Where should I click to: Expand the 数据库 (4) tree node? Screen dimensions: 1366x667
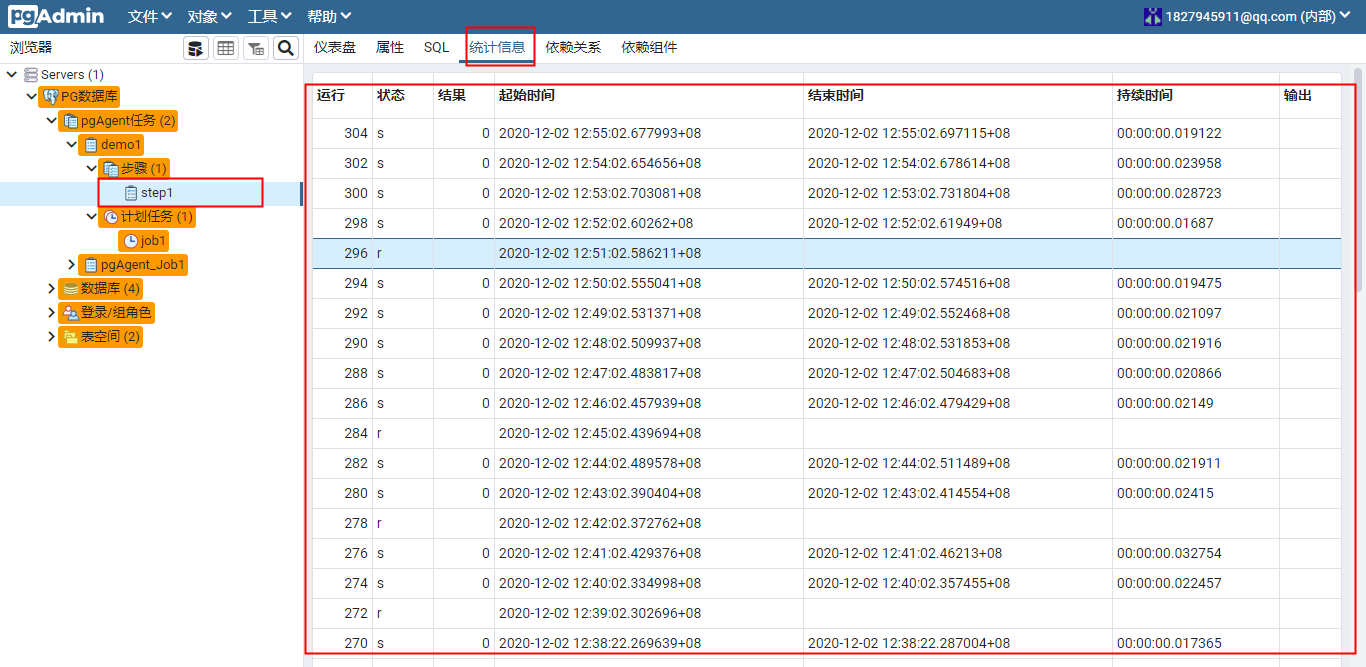(51, 288)
